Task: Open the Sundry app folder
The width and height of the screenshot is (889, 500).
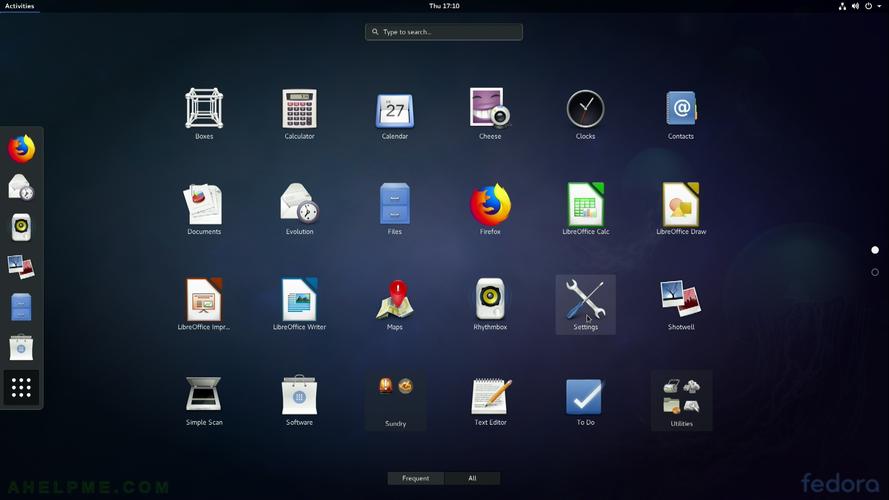Action: [x=395, y=400]
